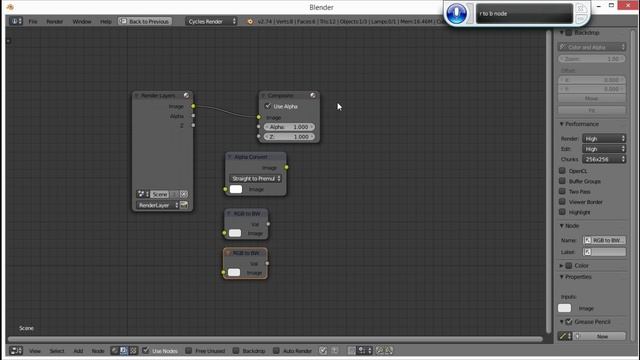Expand the Color panel in sidebar

(562, 266)
